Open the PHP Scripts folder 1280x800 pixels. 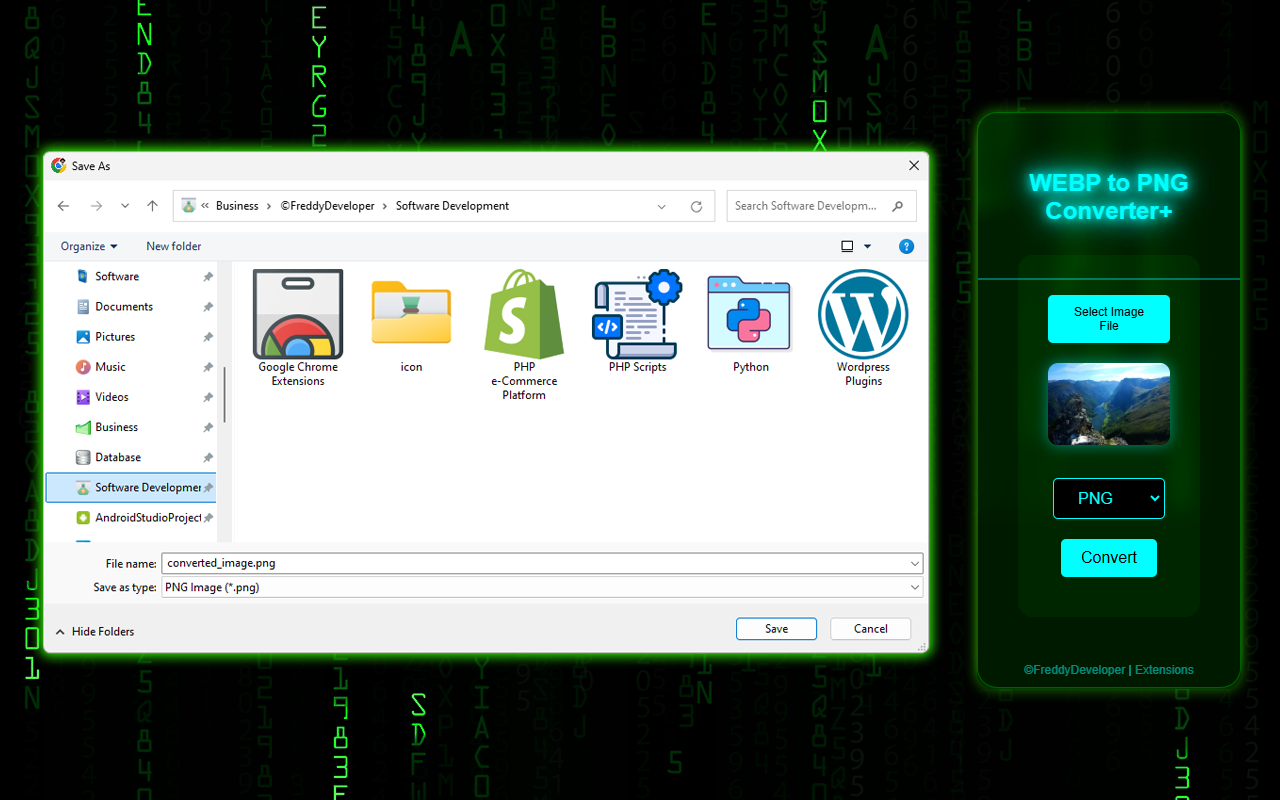click(x=637, y=321)
